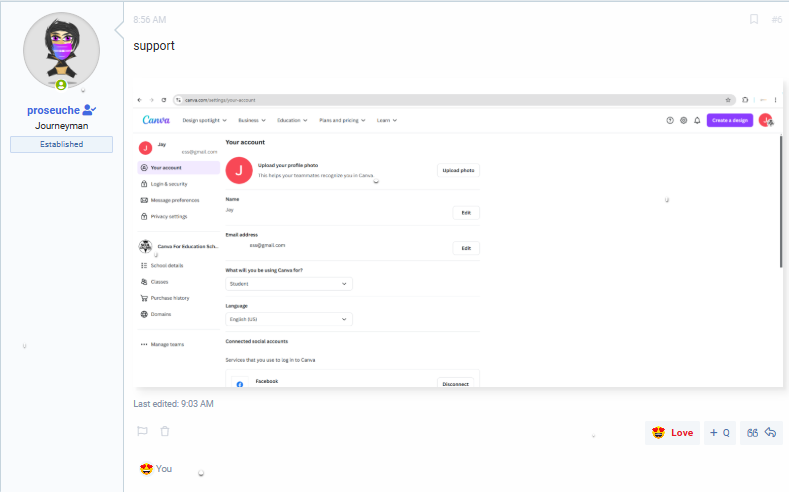The width and height of the screenshot is (789, 492).
Task: Click the browser three-dot menu icon
Action: point(775,100)
